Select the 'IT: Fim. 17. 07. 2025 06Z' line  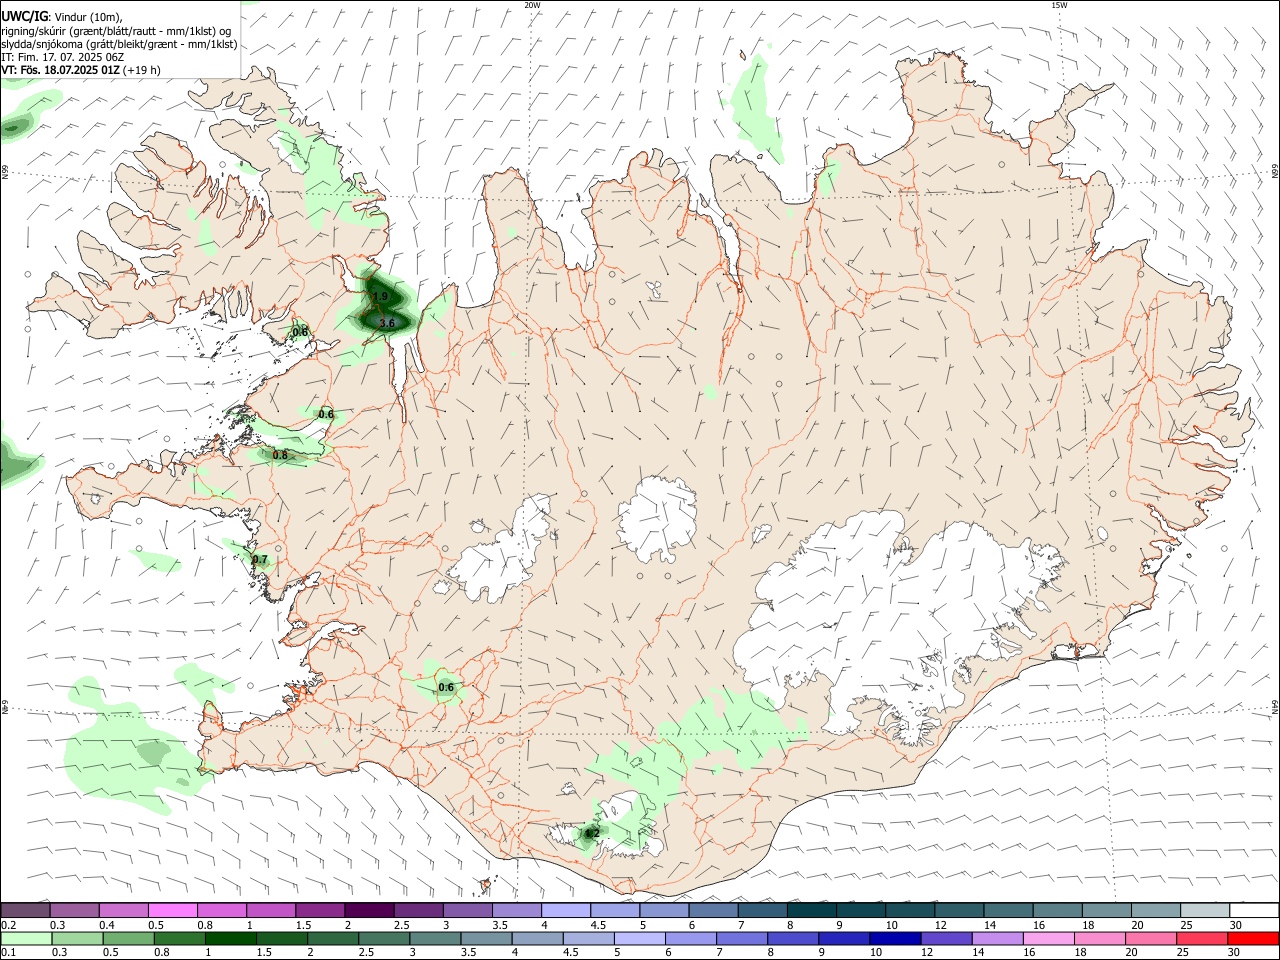point(63,57)
